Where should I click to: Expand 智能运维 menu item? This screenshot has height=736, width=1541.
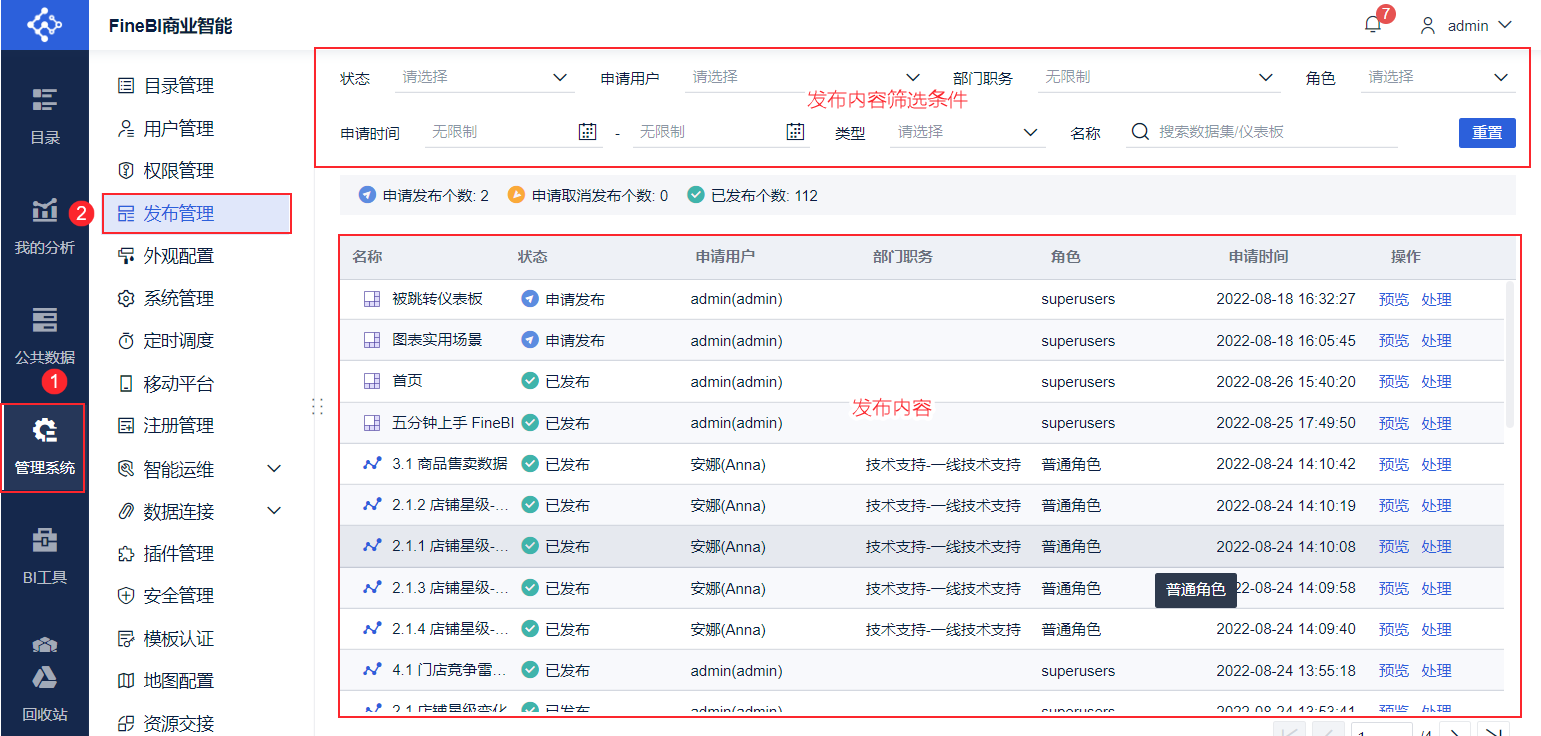(199, 469)
